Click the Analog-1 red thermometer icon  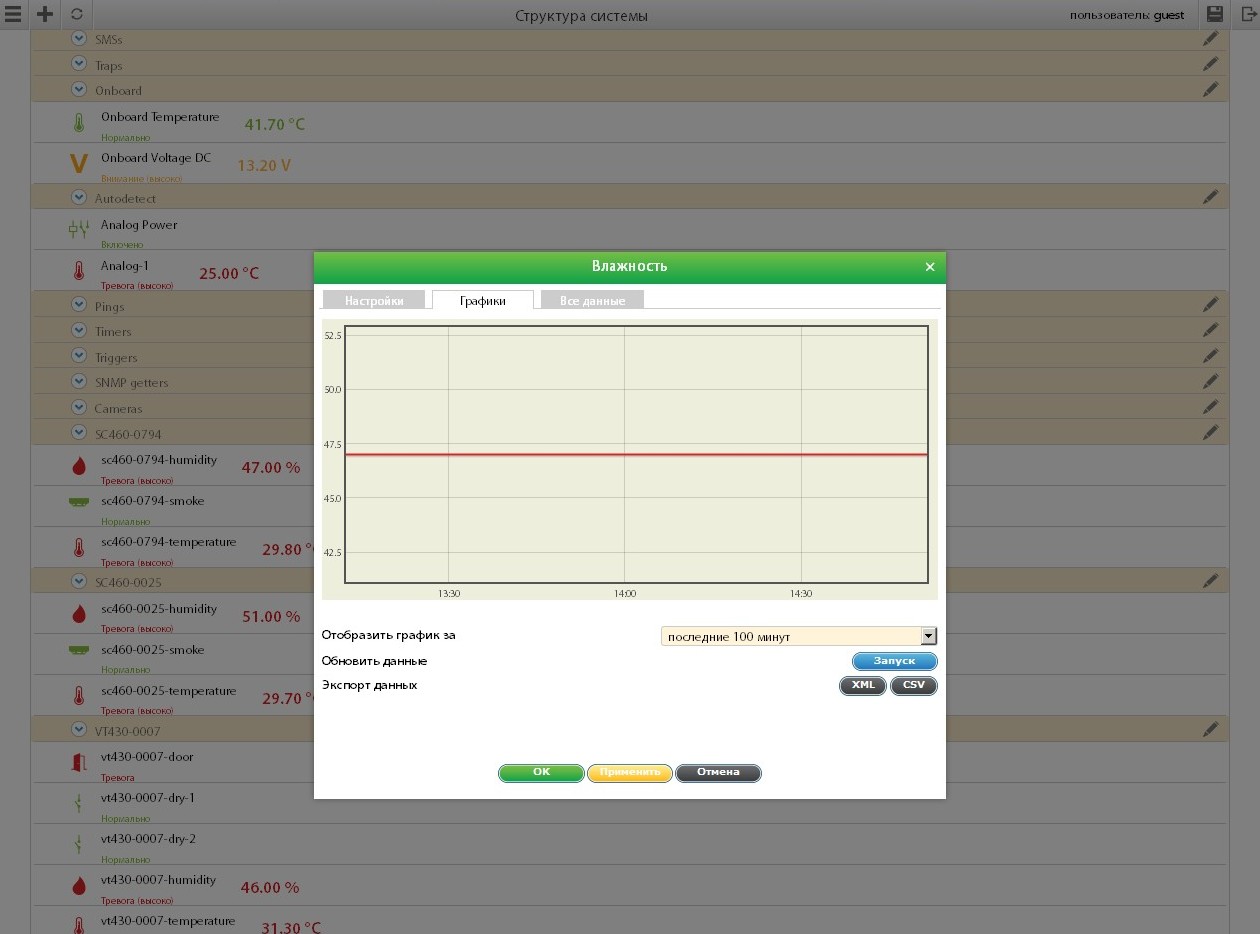[79, 271]
